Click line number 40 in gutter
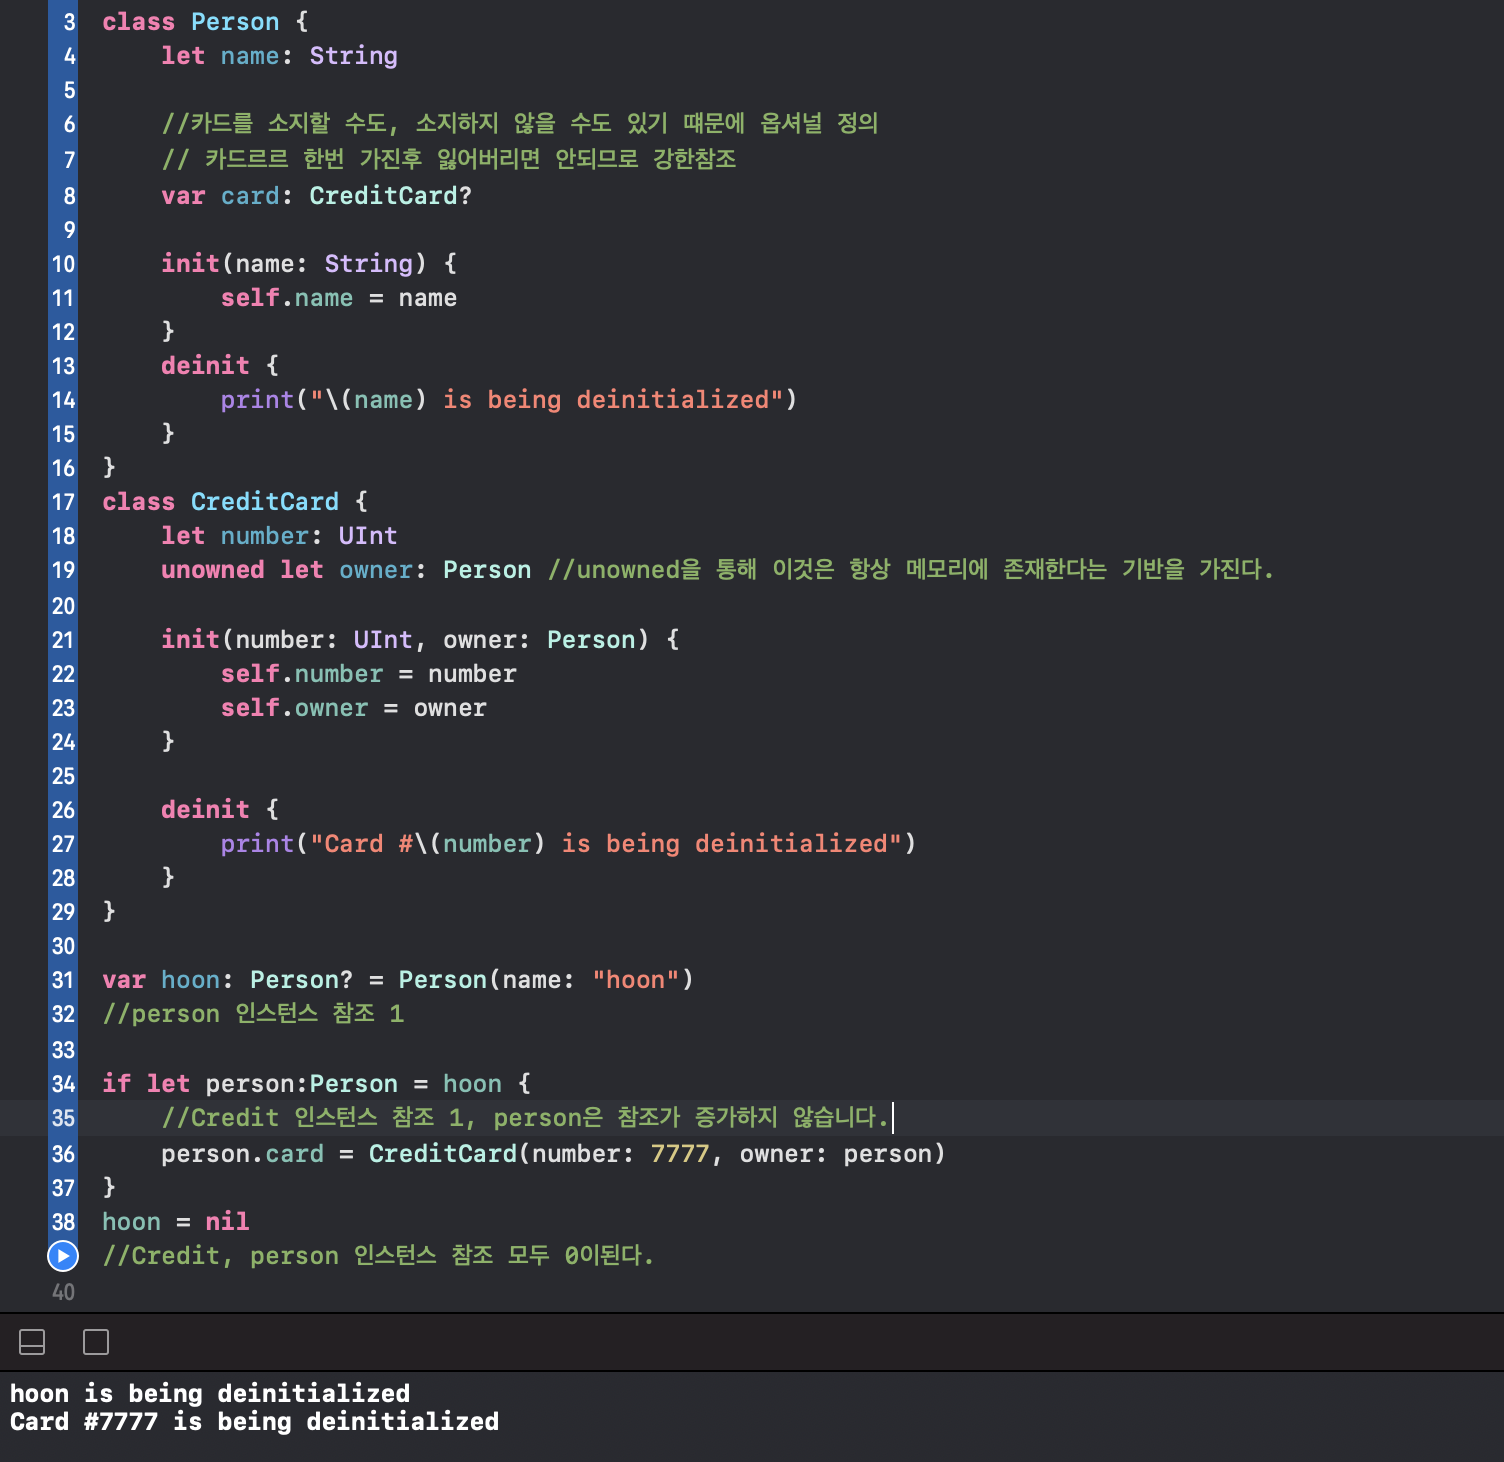 [x=63, y=1292]
